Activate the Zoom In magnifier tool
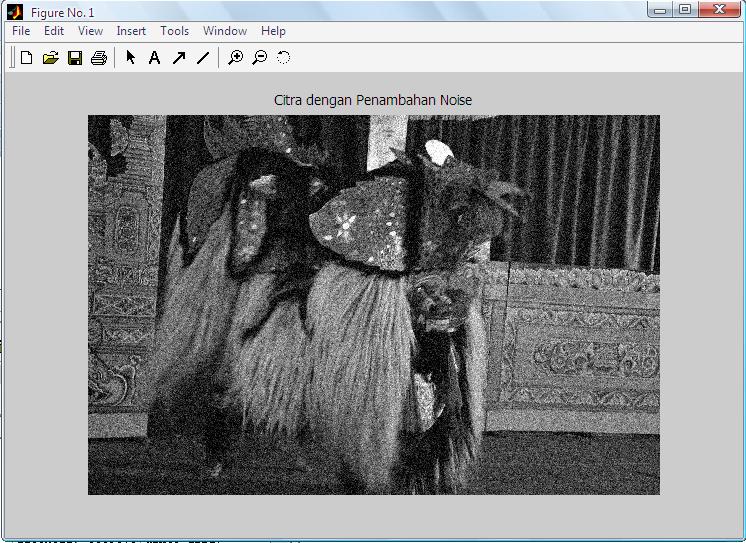This screenshot has height=543, width=746. click(236, 58)
